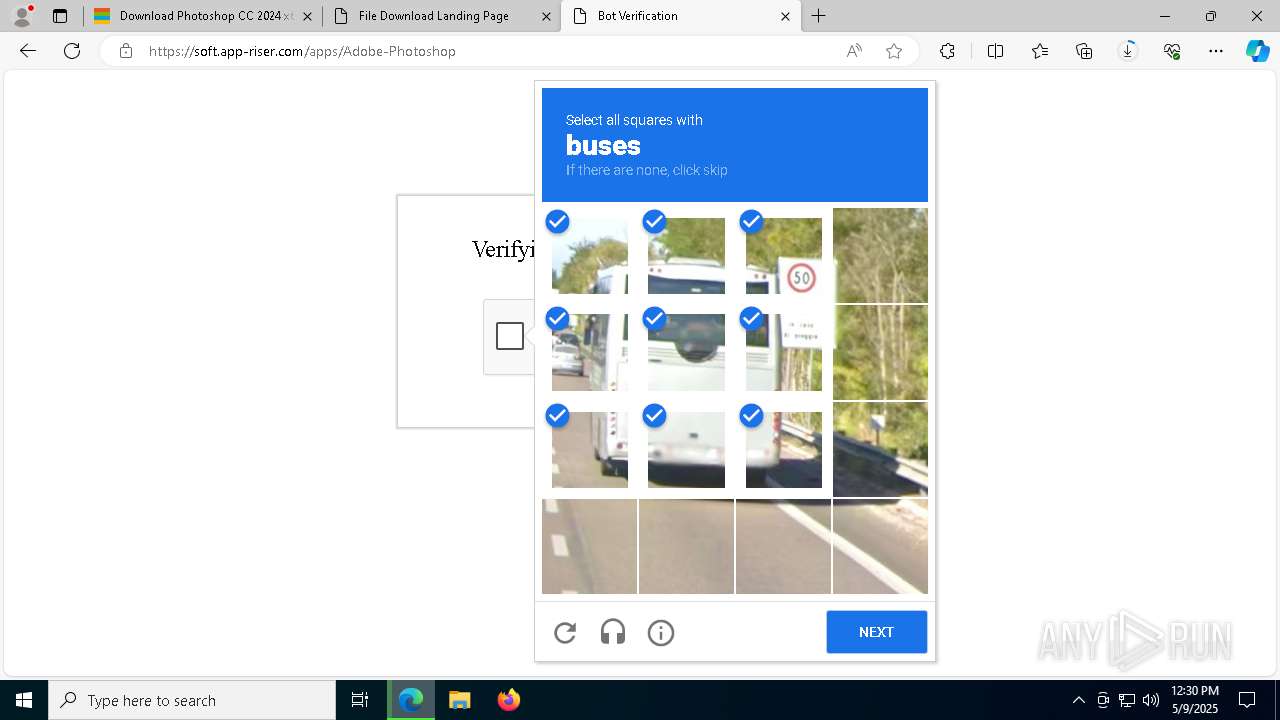Deselect tile with white signpost text
Screen dimensions: 1280x720
coord(783,352)
